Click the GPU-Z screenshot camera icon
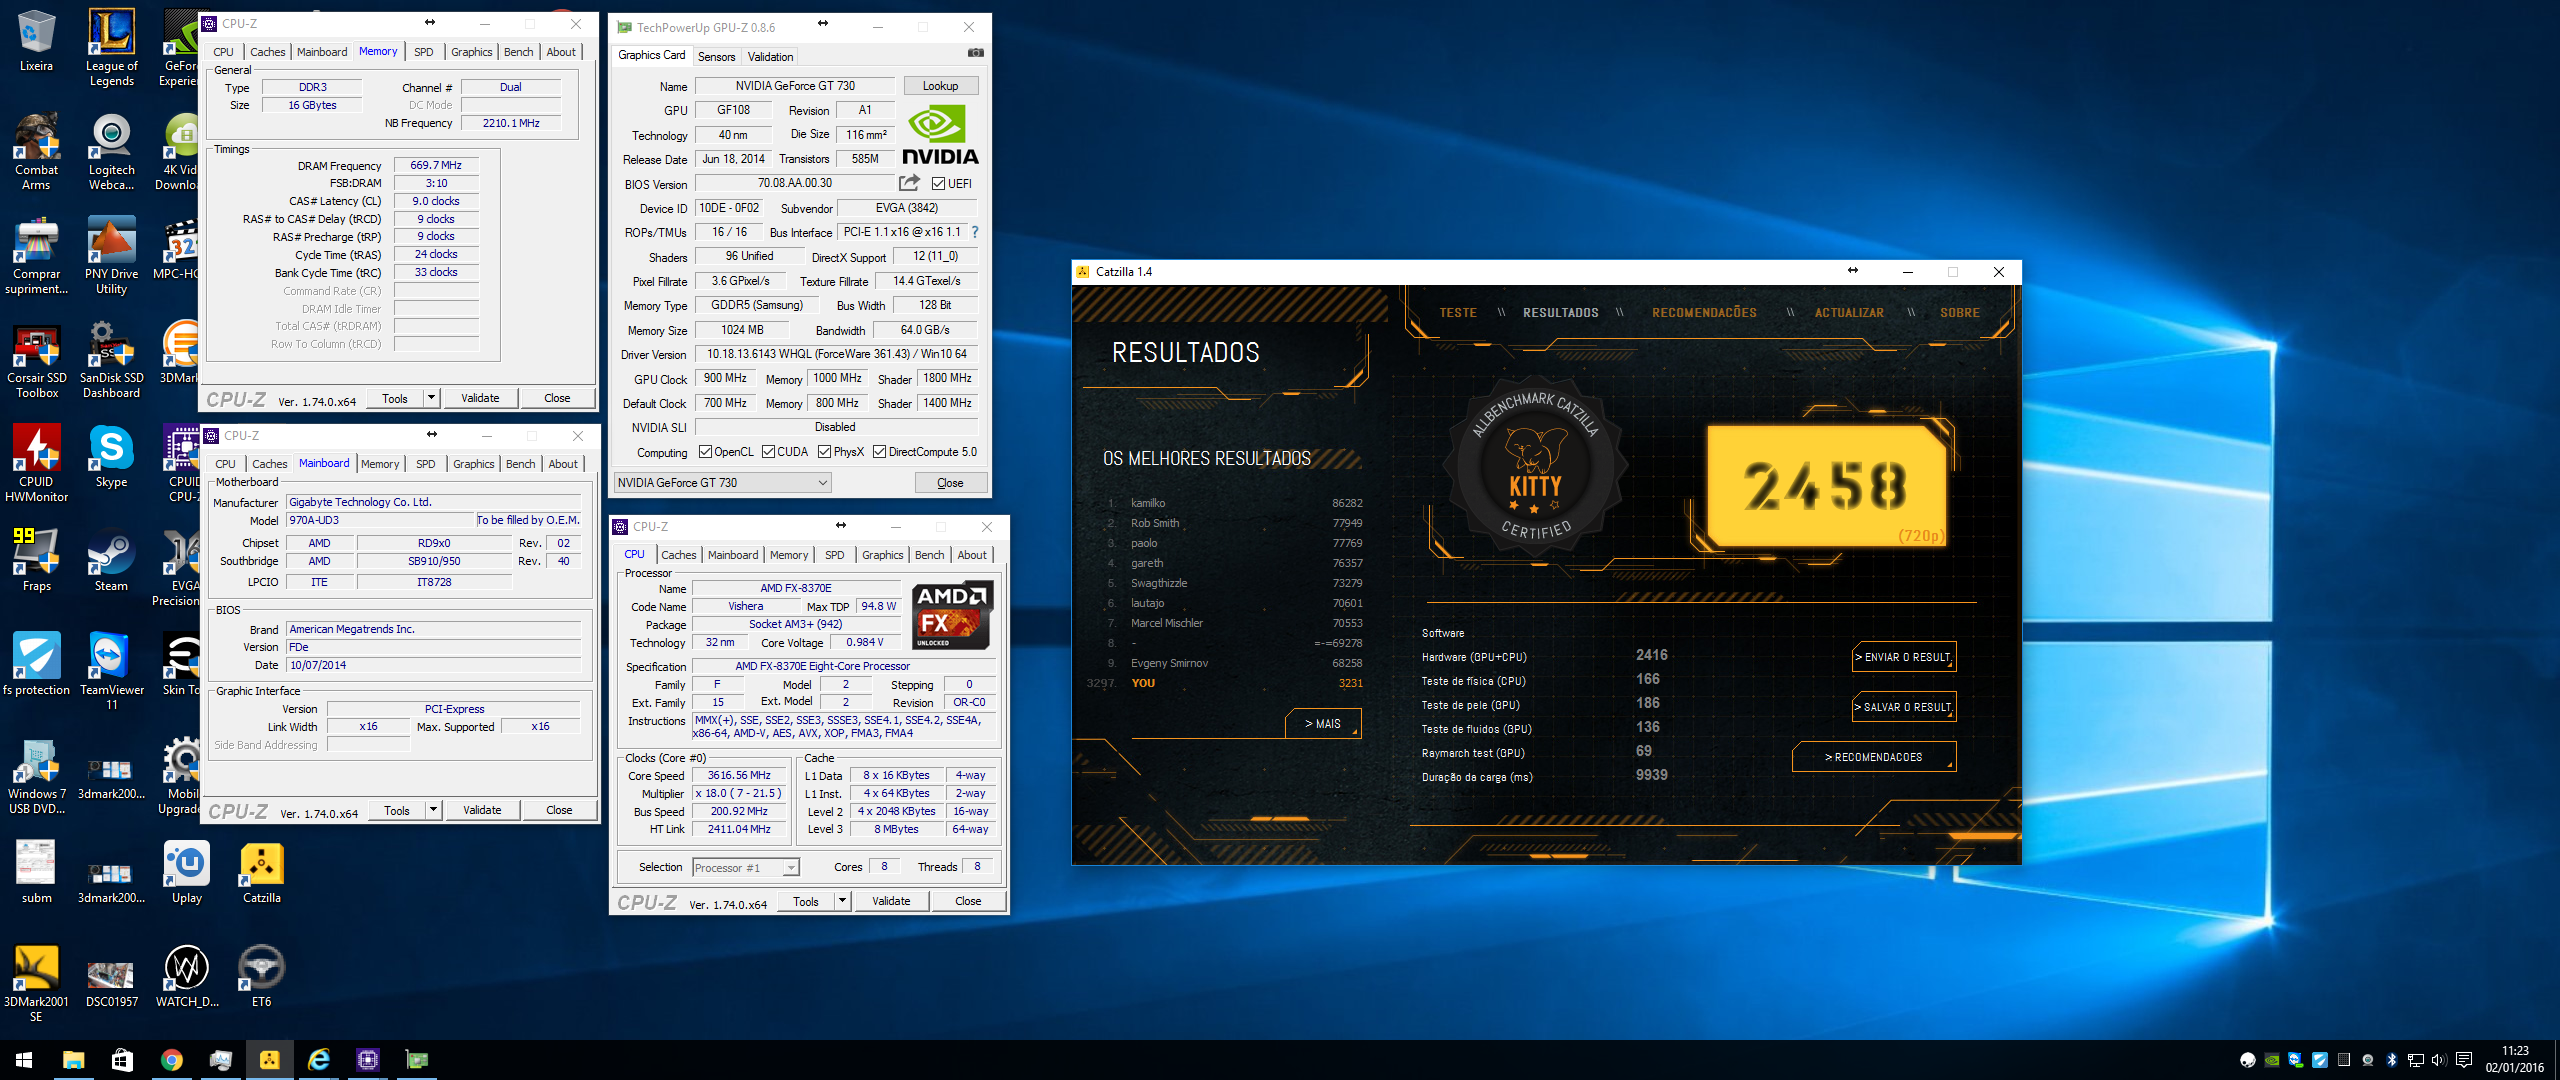 975,54
